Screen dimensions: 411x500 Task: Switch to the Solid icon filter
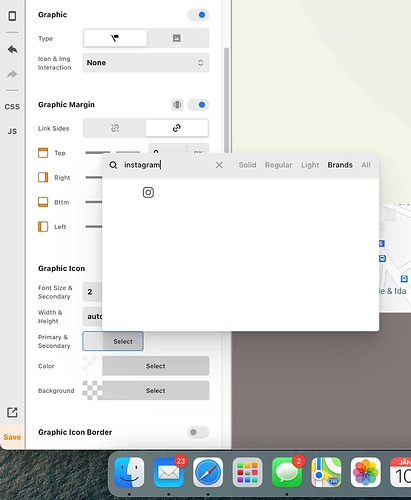point(247,165)
